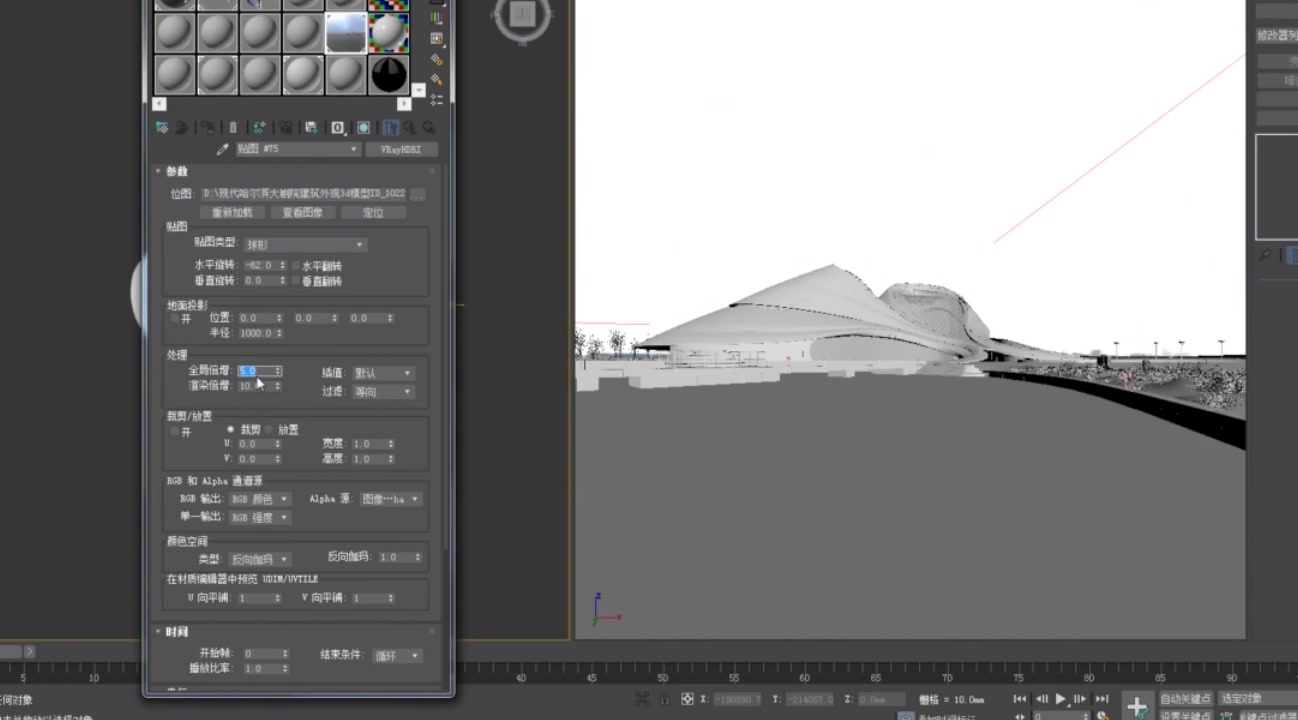
Task: Click the Go to Parent icon
Action: pyautogui.click(x=409, y=128)
